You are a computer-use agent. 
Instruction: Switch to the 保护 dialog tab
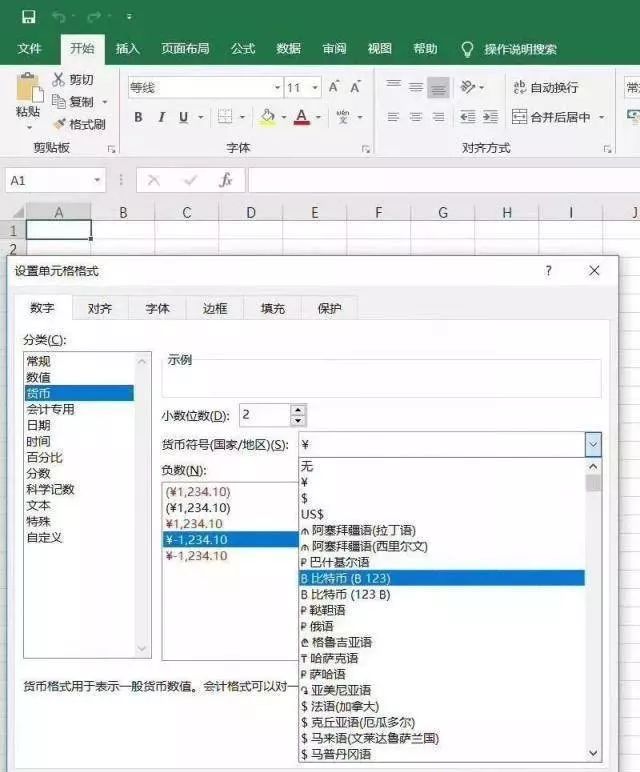(x=329, y=308)
